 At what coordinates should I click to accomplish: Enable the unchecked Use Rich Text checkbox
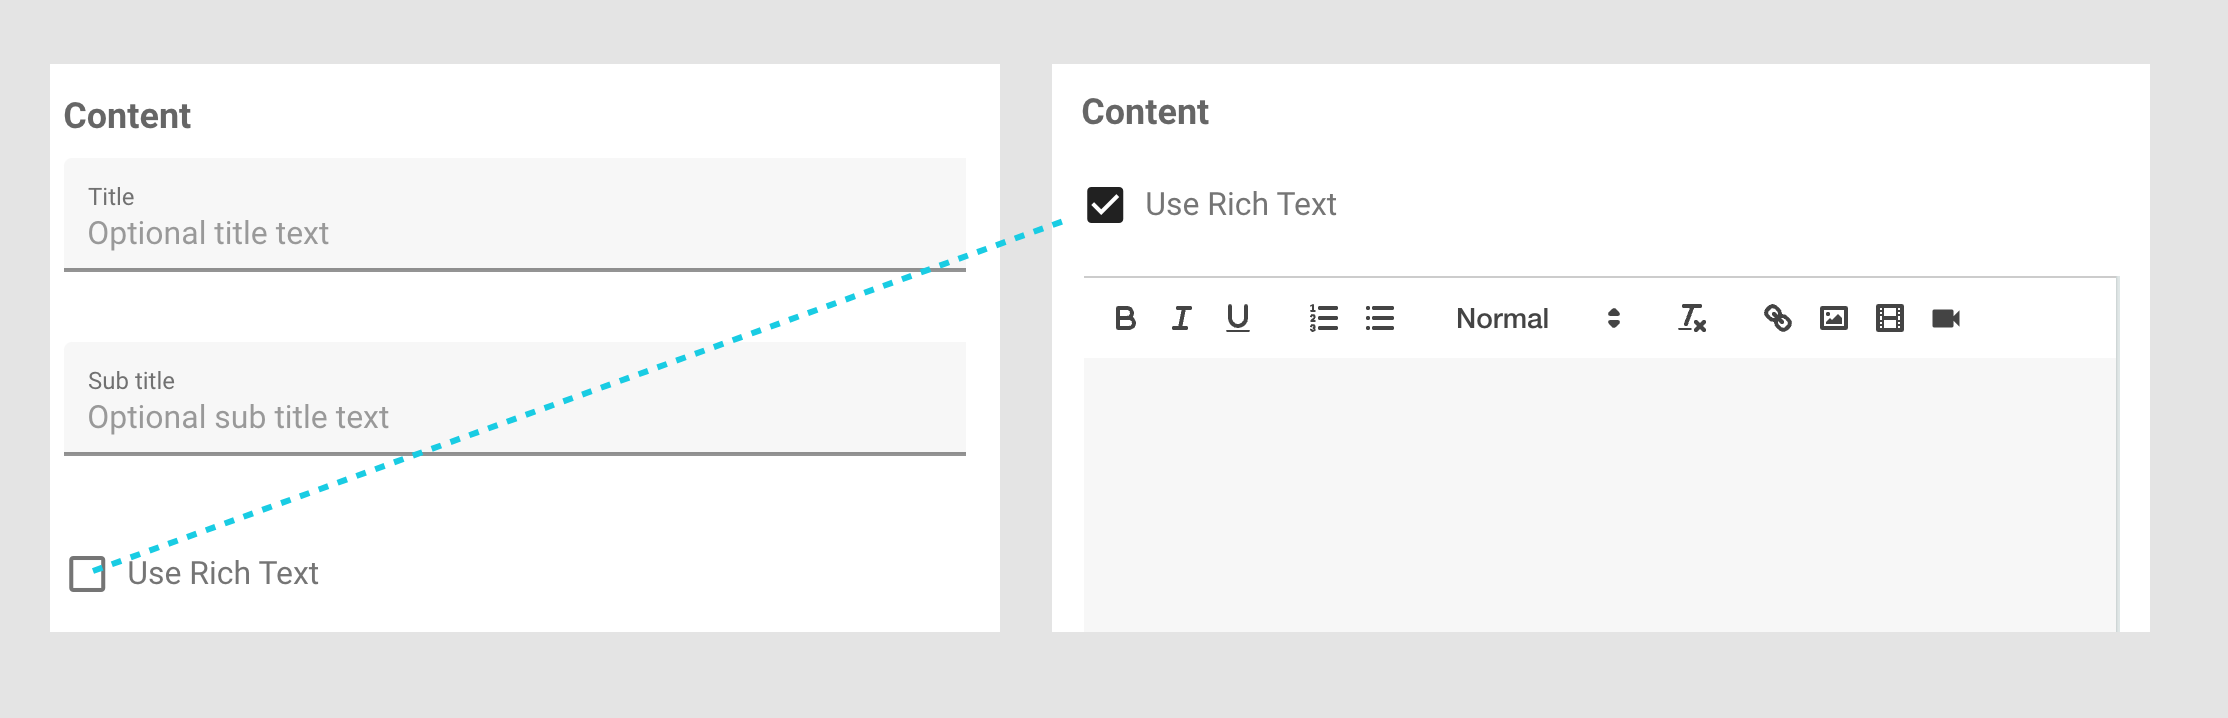tap(87, 574)
